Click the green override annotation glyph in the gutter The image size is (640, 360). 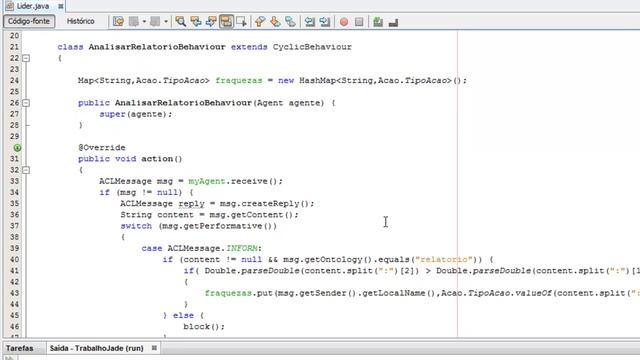[x=17, y=148]
